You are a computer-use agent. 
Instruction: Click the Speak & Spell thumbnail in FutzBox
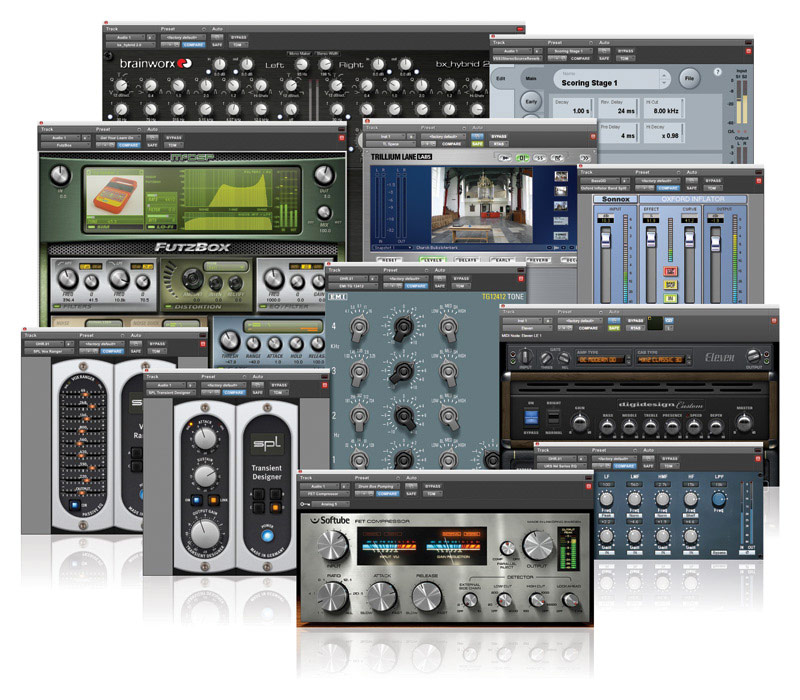(114, 195)
